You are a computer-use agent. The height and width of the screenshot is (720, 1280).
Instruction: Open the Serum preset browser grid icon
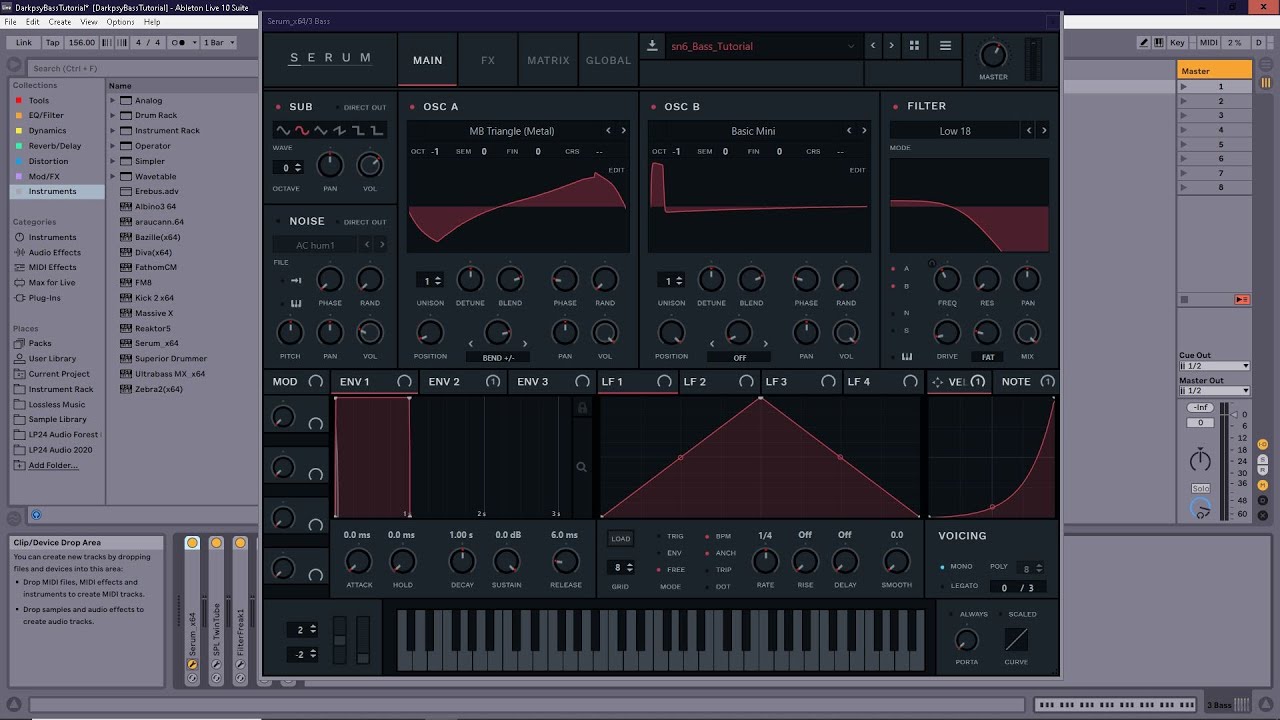click(x=914, y=45)
